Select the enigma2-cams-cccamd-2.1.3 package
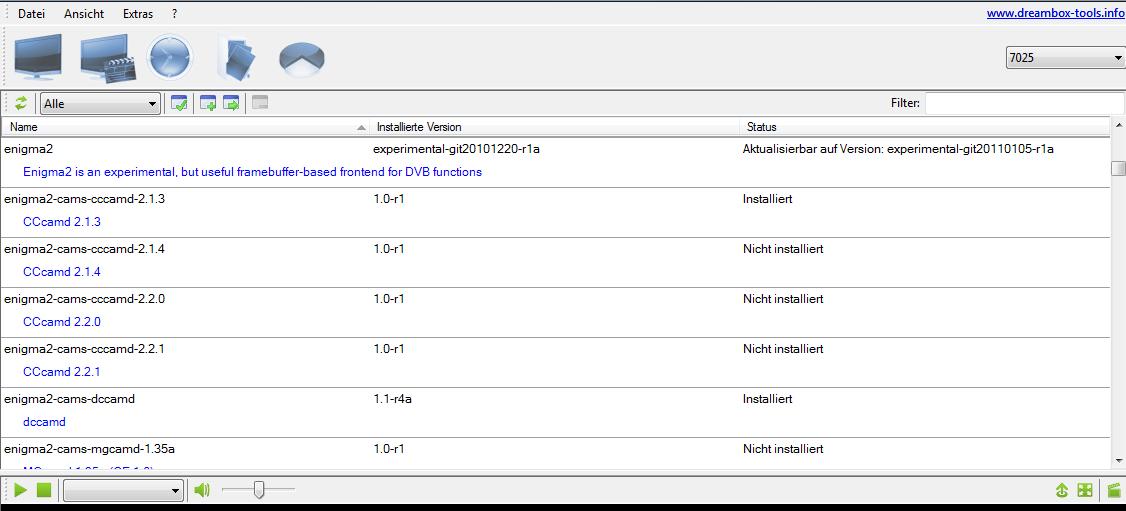 (x=555, y=212)
